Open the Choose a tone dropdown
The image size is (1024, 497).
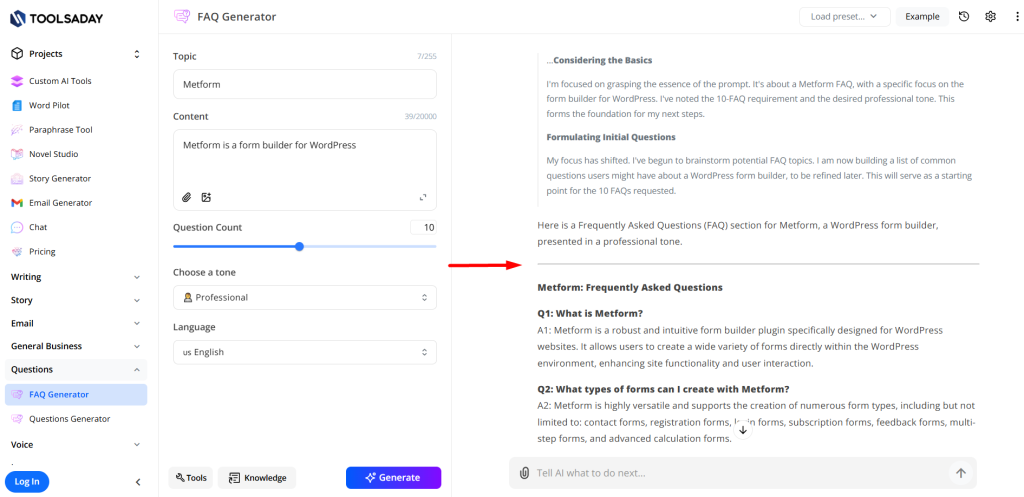pos(305,297)
